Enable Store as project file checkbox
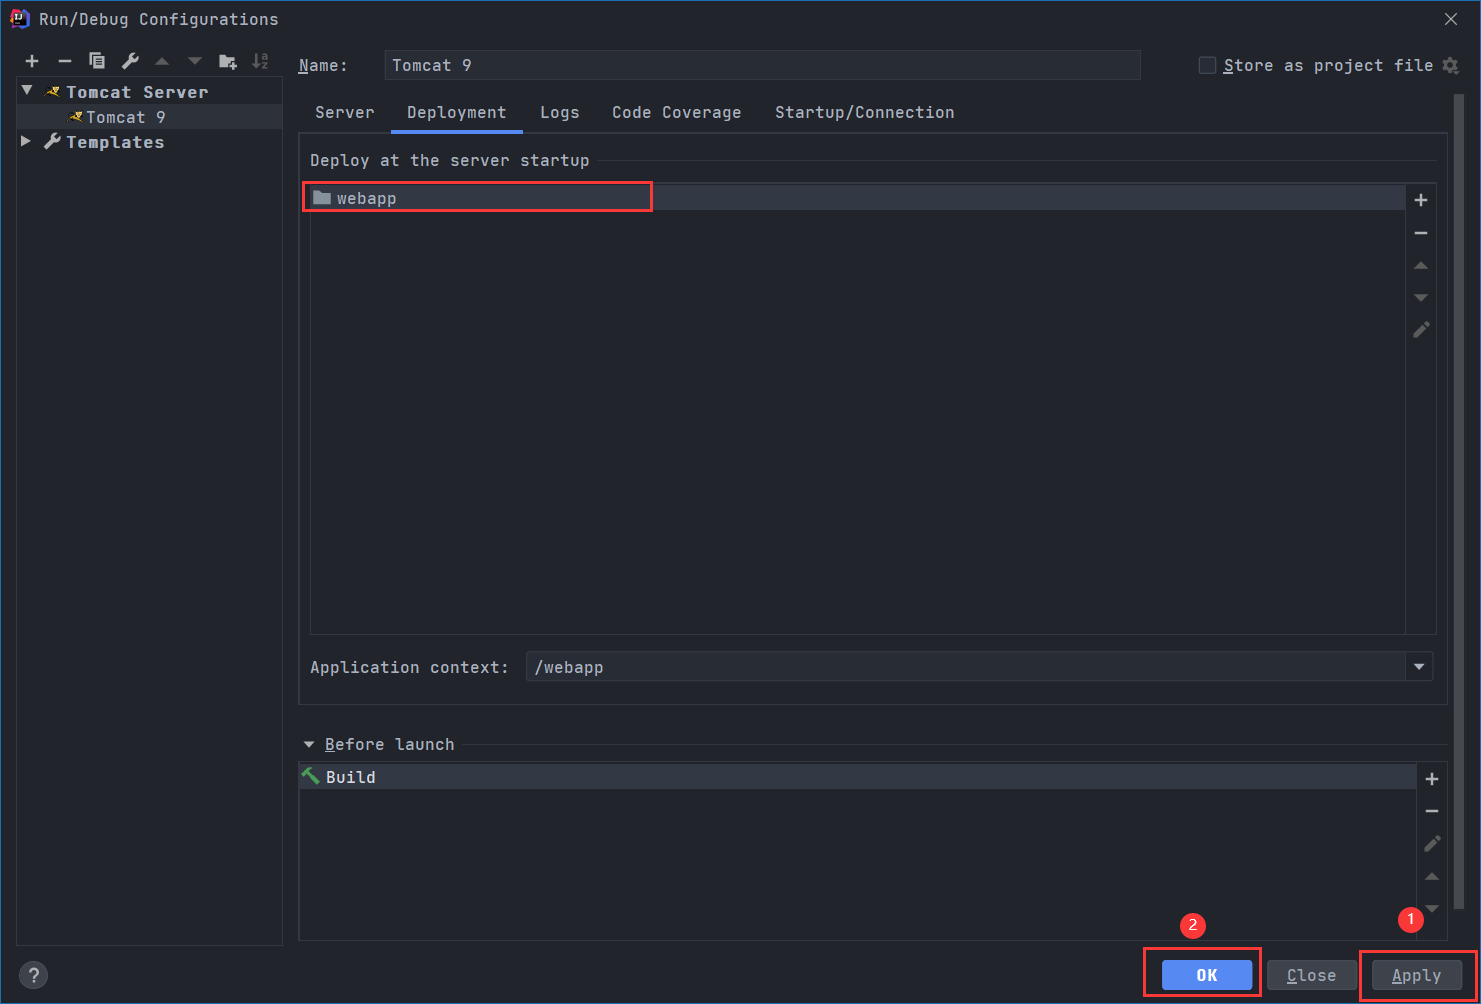The image size is (1481, 1004). 1207,65
